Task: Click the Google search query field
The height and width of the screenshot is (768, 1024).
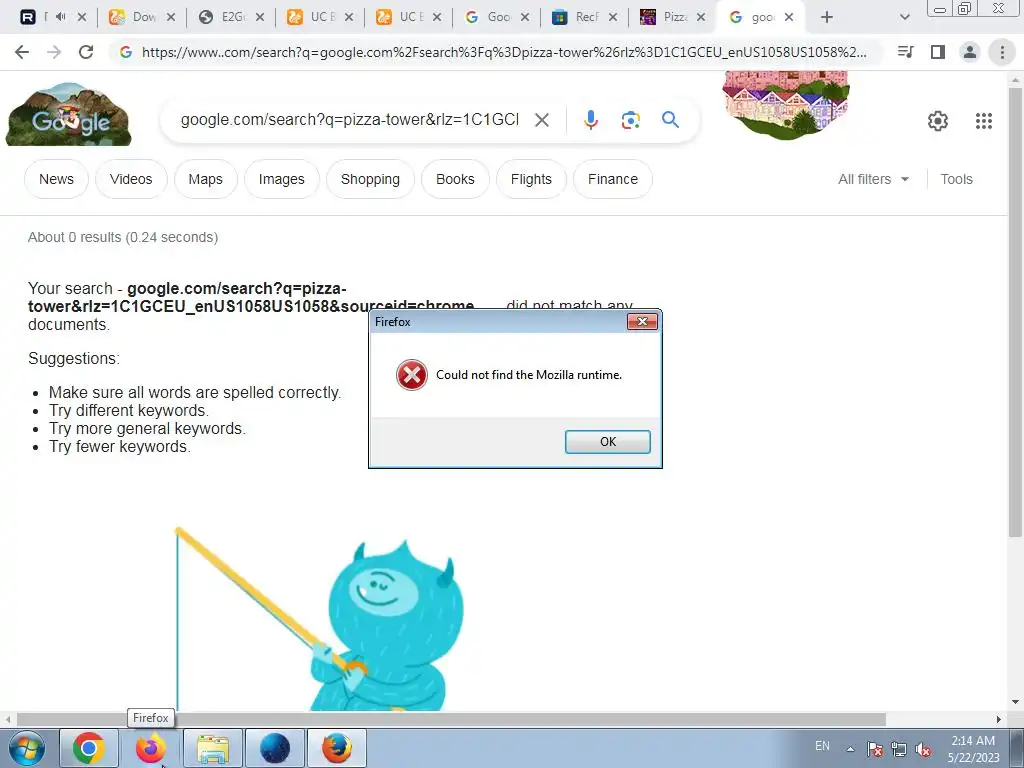Action: (350, 120)
